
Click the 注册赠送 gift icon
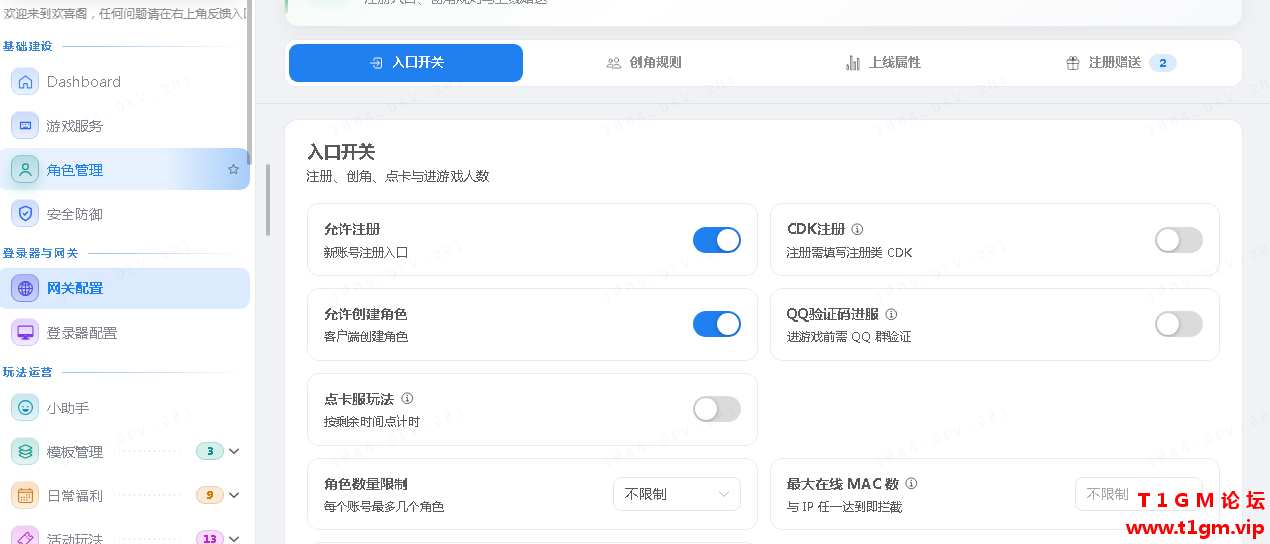pos(1073,63)
